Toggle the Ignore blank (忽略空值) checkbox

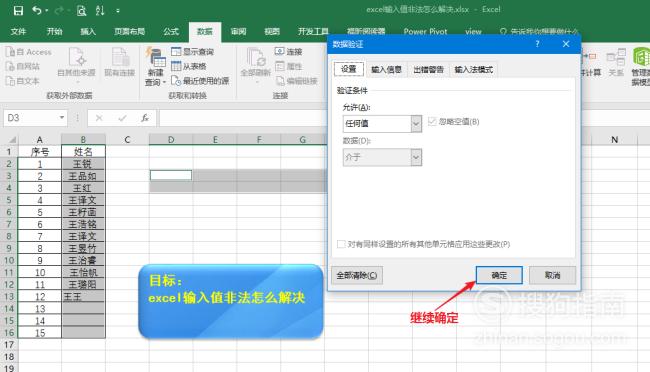pos(432,122)
